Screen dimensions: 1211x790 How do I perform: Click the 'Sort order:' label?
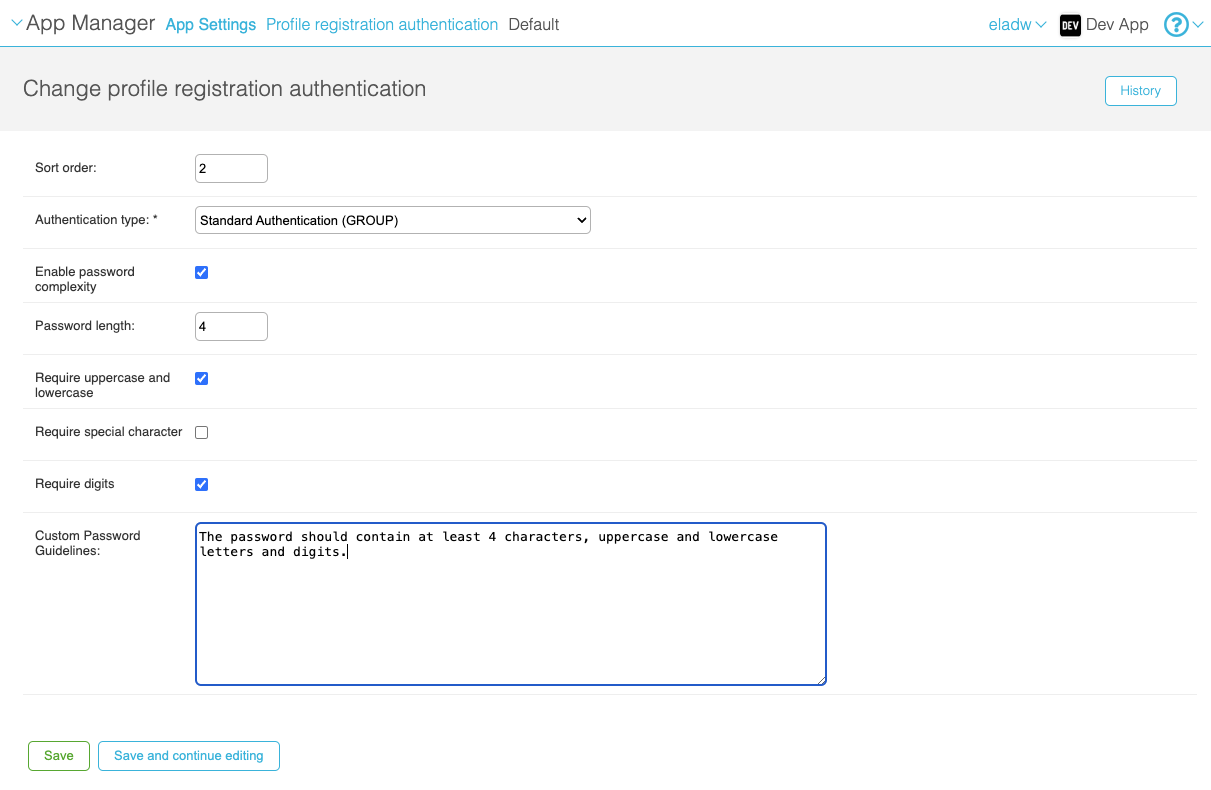tap(66, 168)
